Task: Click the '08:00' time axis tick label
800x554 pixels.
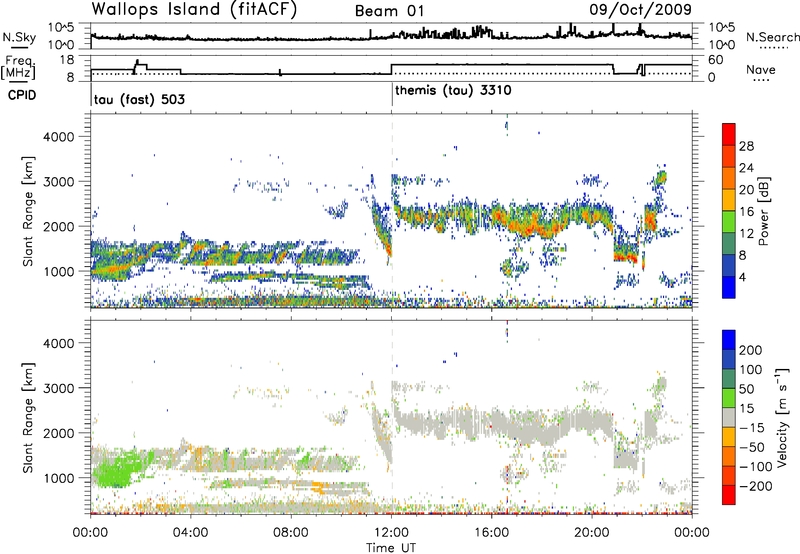Action: [x=291, y=533]
